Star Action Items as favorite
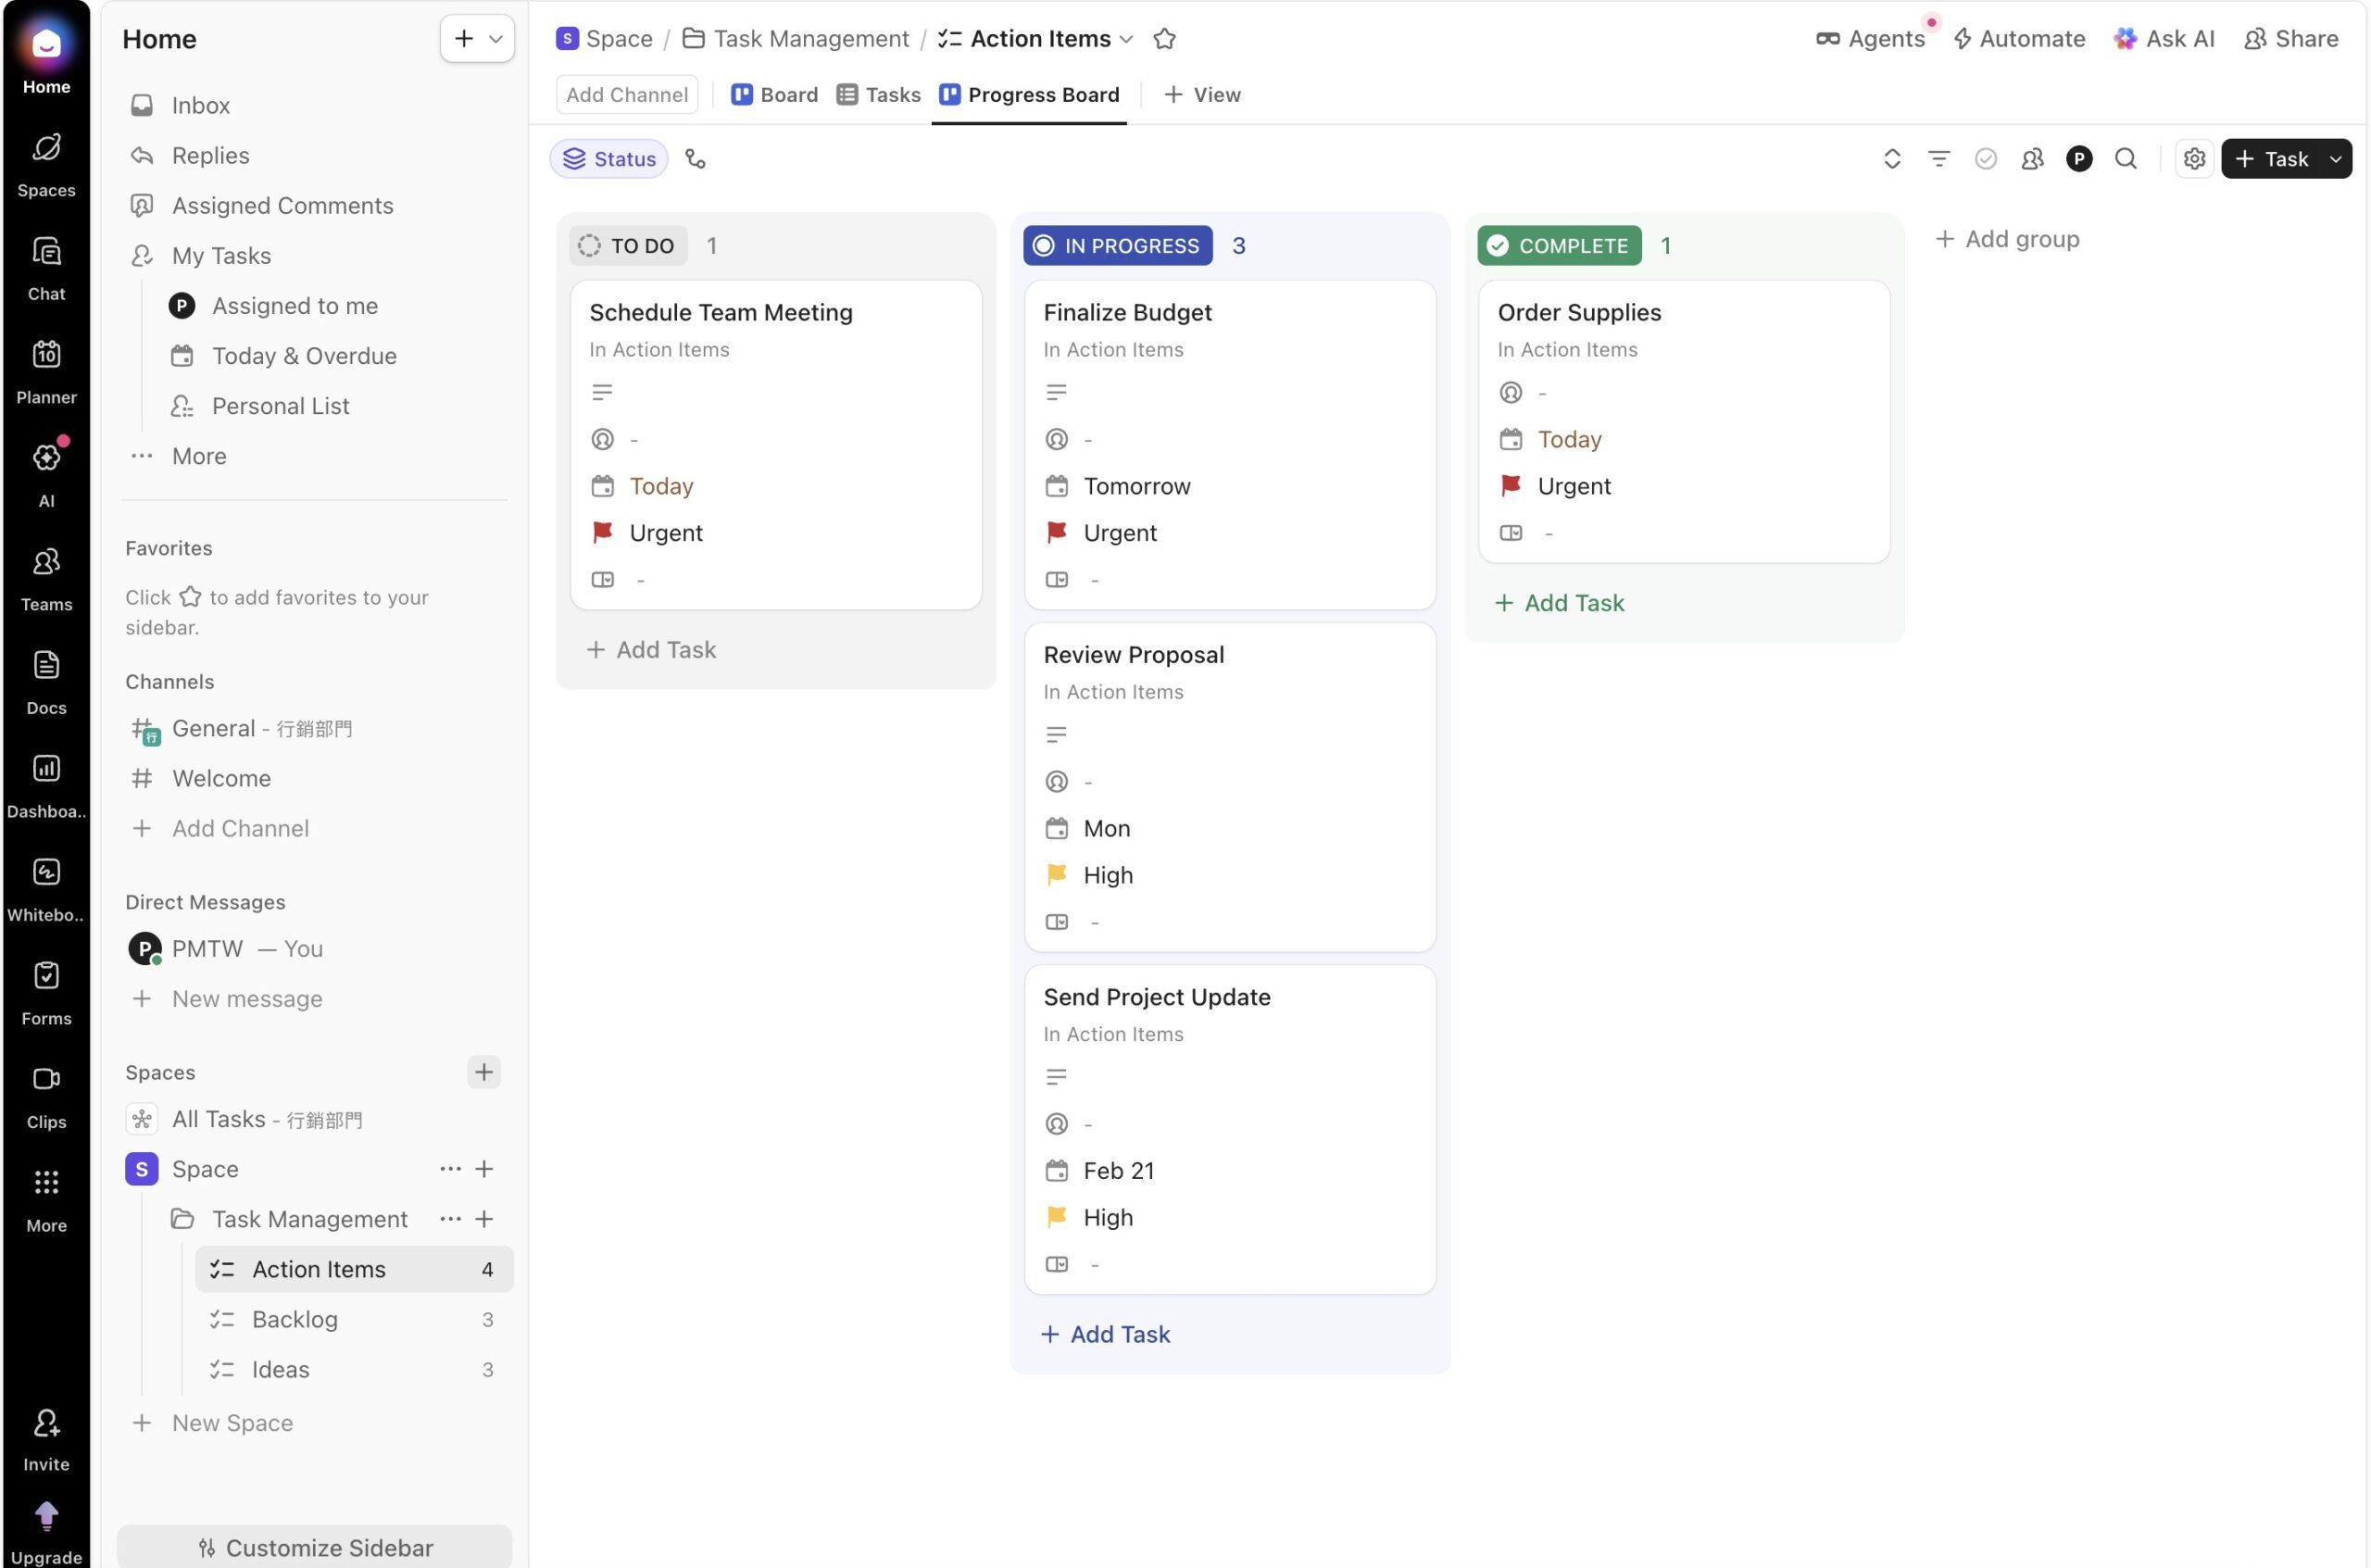Screen dimensions: 2371x1568 [x=1163, y=39]
